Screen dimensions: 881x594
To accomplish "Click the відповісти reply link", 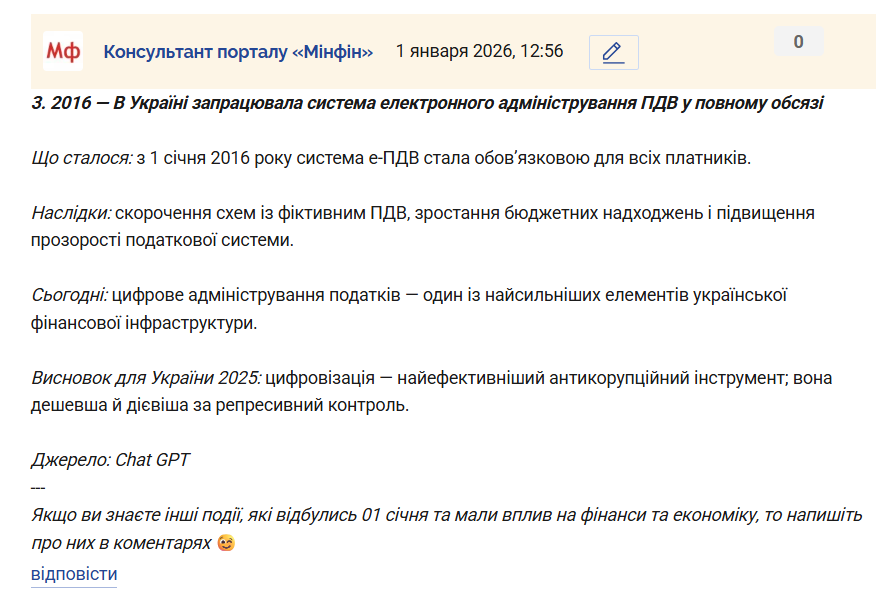I will [74, 574].
